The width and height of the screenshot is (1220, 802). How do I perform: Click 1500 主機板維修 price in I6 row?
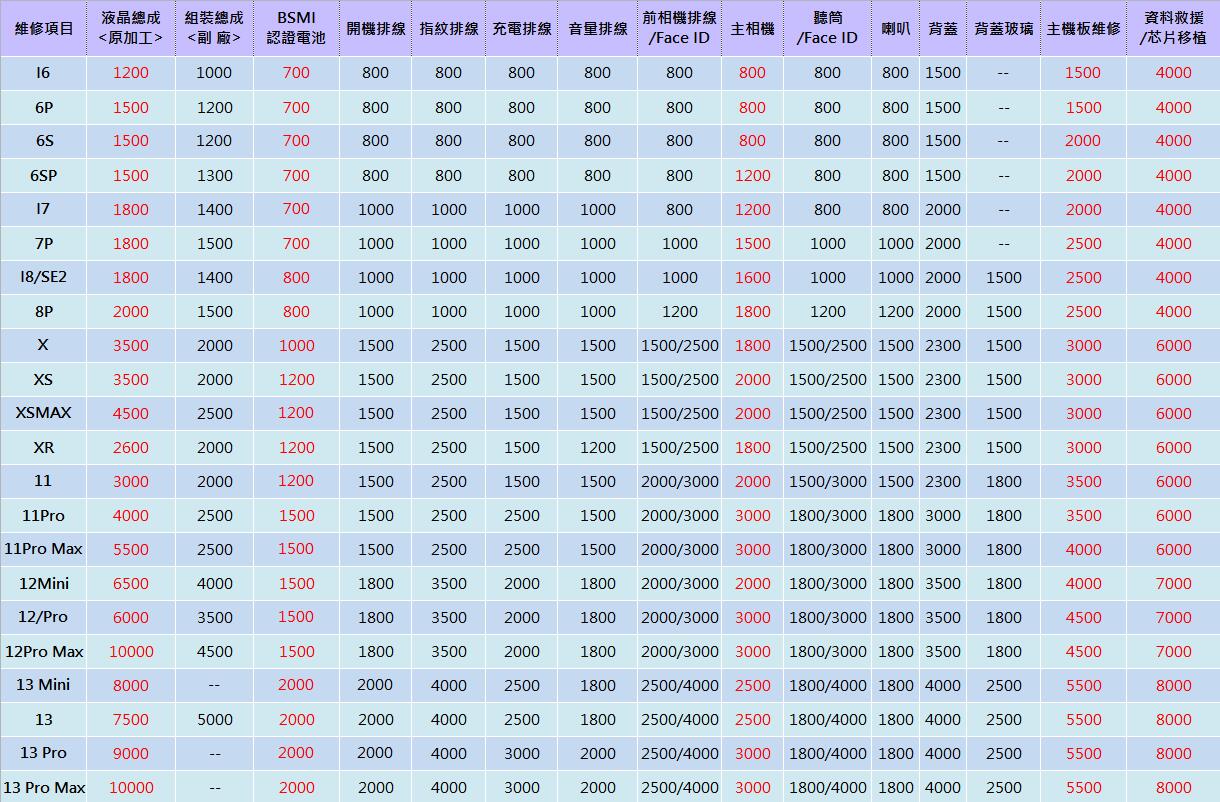(x=1083, y=73)
